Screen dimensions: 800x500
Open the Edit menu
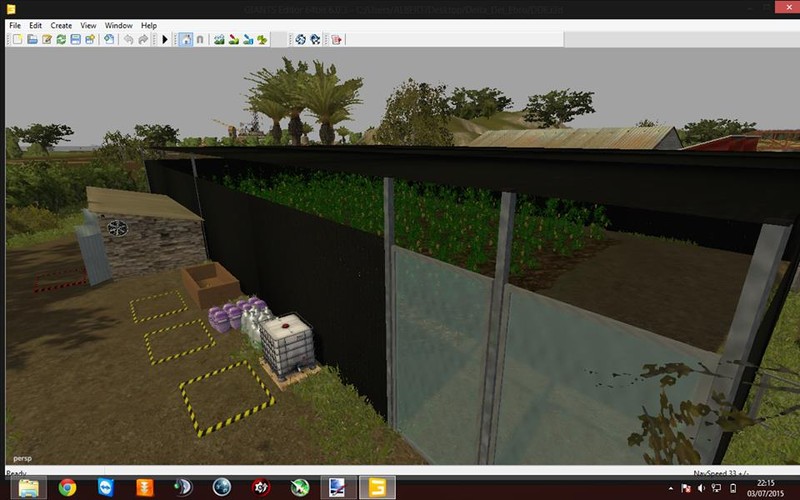(36, 25)
